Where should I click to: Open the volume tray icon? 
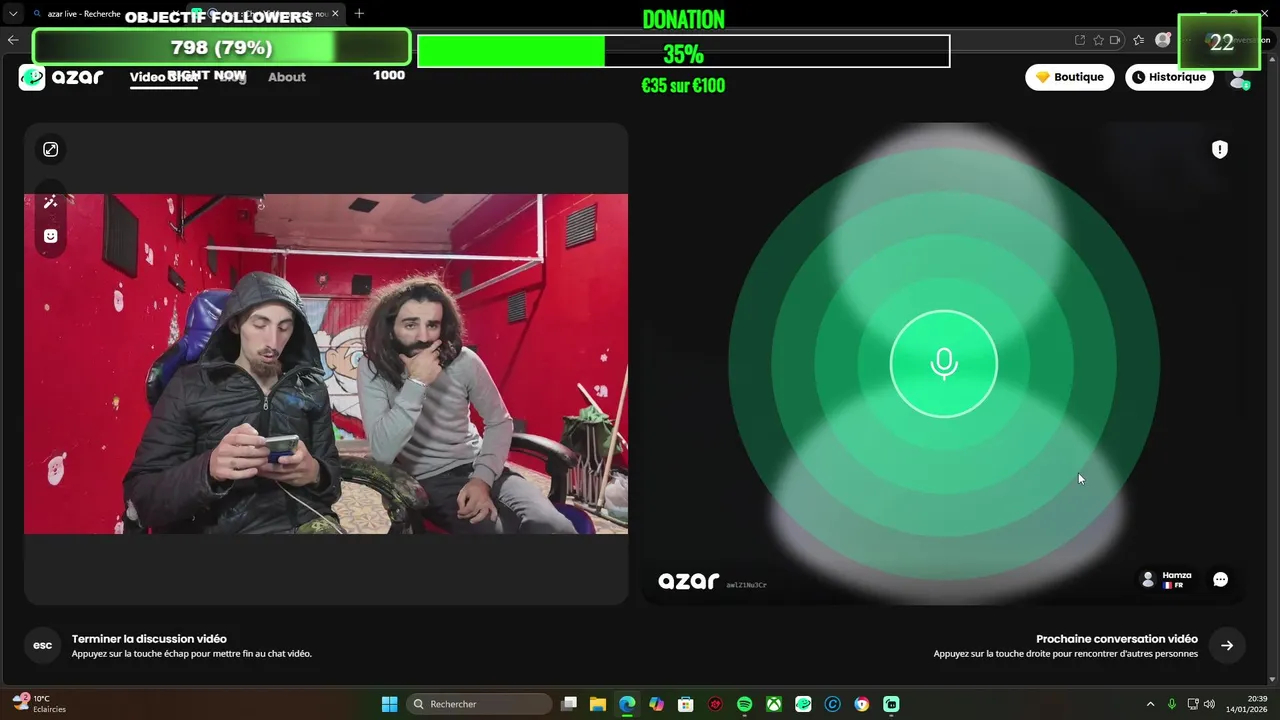point(1210,704)
